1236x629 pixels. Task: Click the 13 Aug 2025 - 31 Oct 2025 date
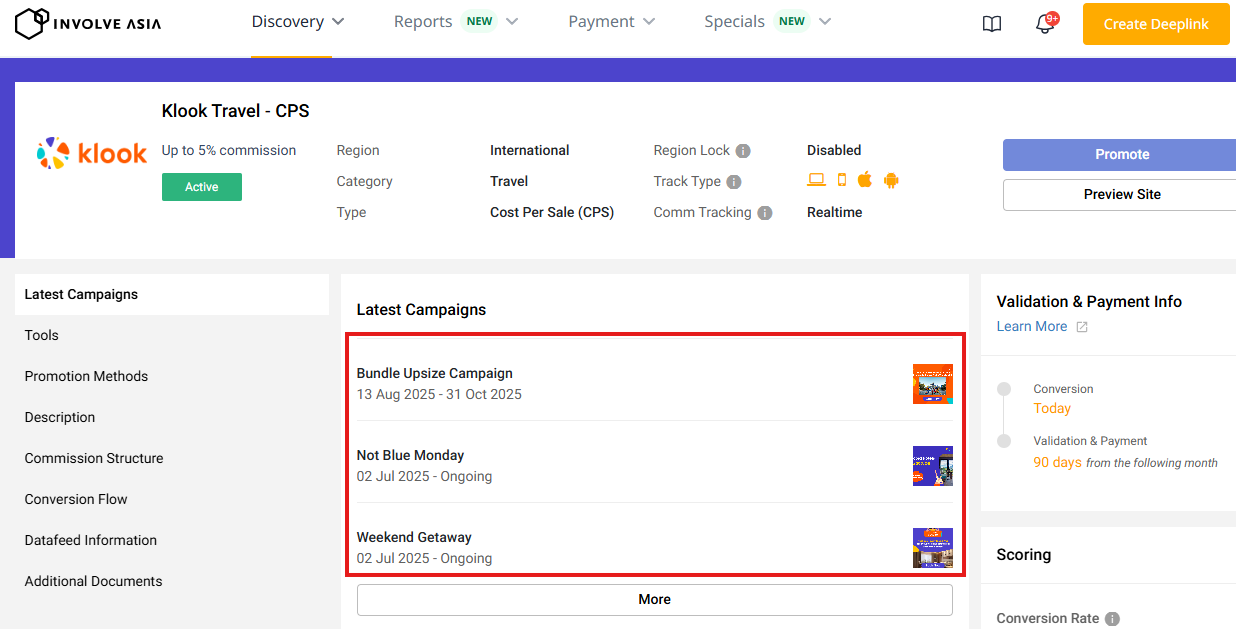[x=440, y=395]
